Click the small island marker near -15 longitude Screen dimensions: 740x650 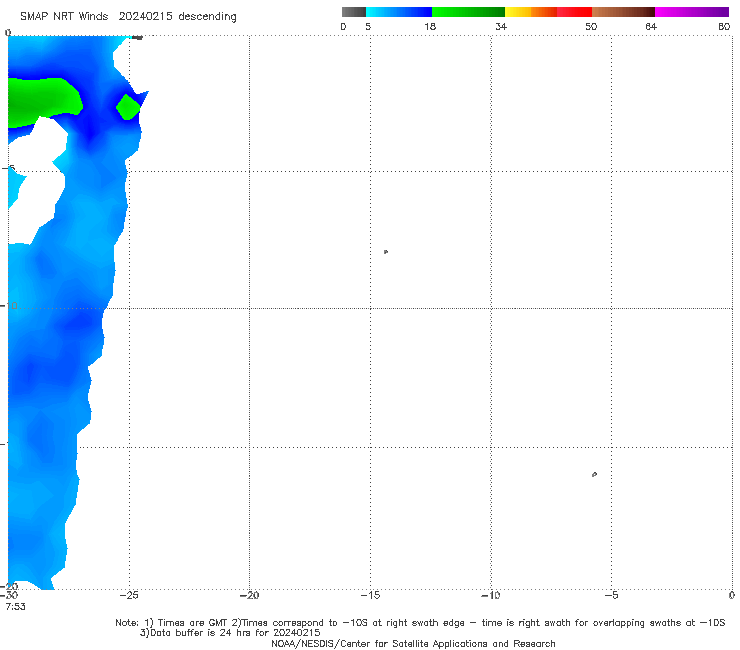(x=386, y=252)
